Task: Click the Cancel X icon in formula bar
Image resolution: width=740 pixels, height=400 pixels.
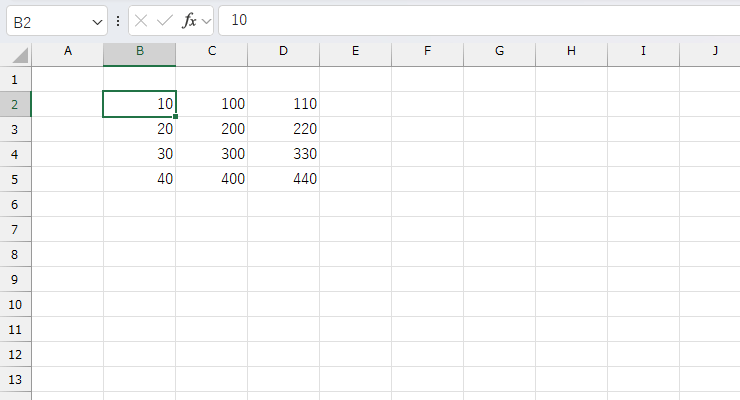Action: (x=143, y=20)
